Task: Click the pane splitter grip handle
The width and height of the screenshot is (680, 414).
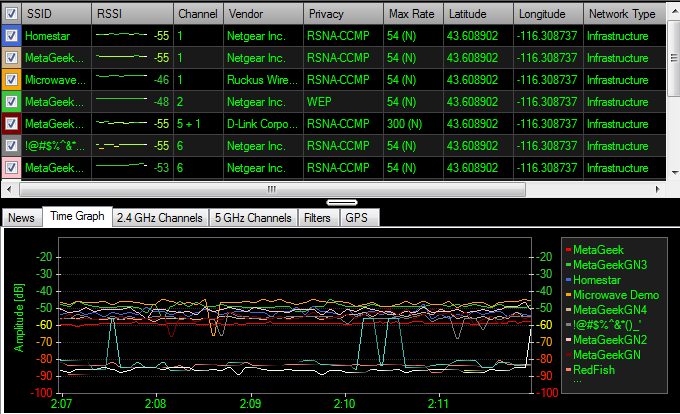Action: (342, 202)
